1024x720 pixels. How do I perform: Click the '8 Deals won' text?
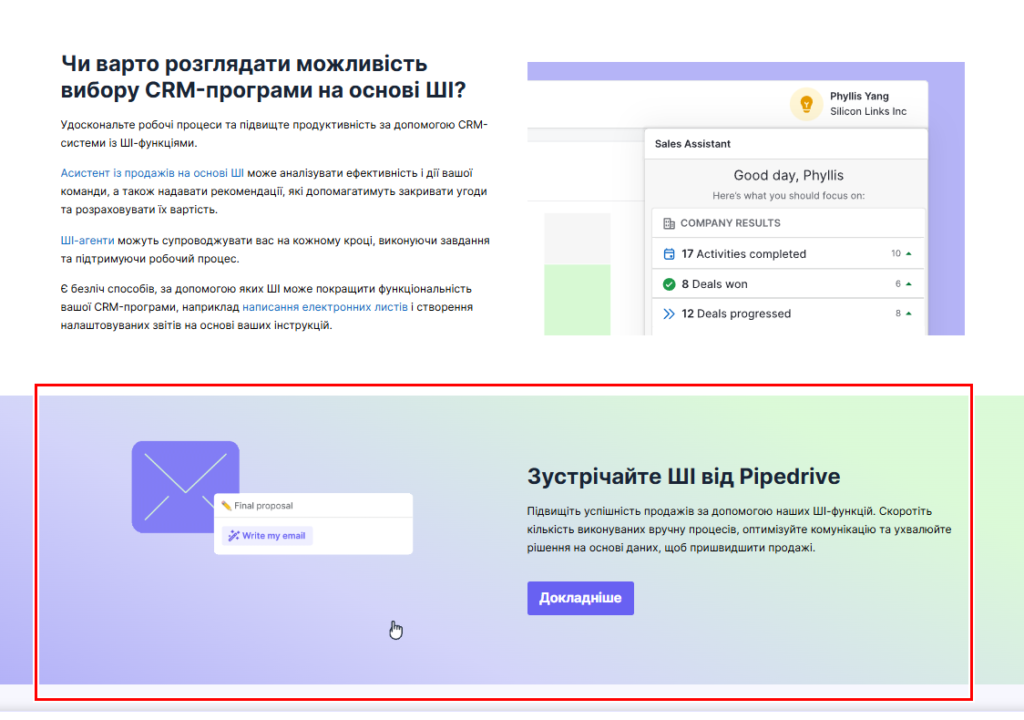[x=714, y=284]
